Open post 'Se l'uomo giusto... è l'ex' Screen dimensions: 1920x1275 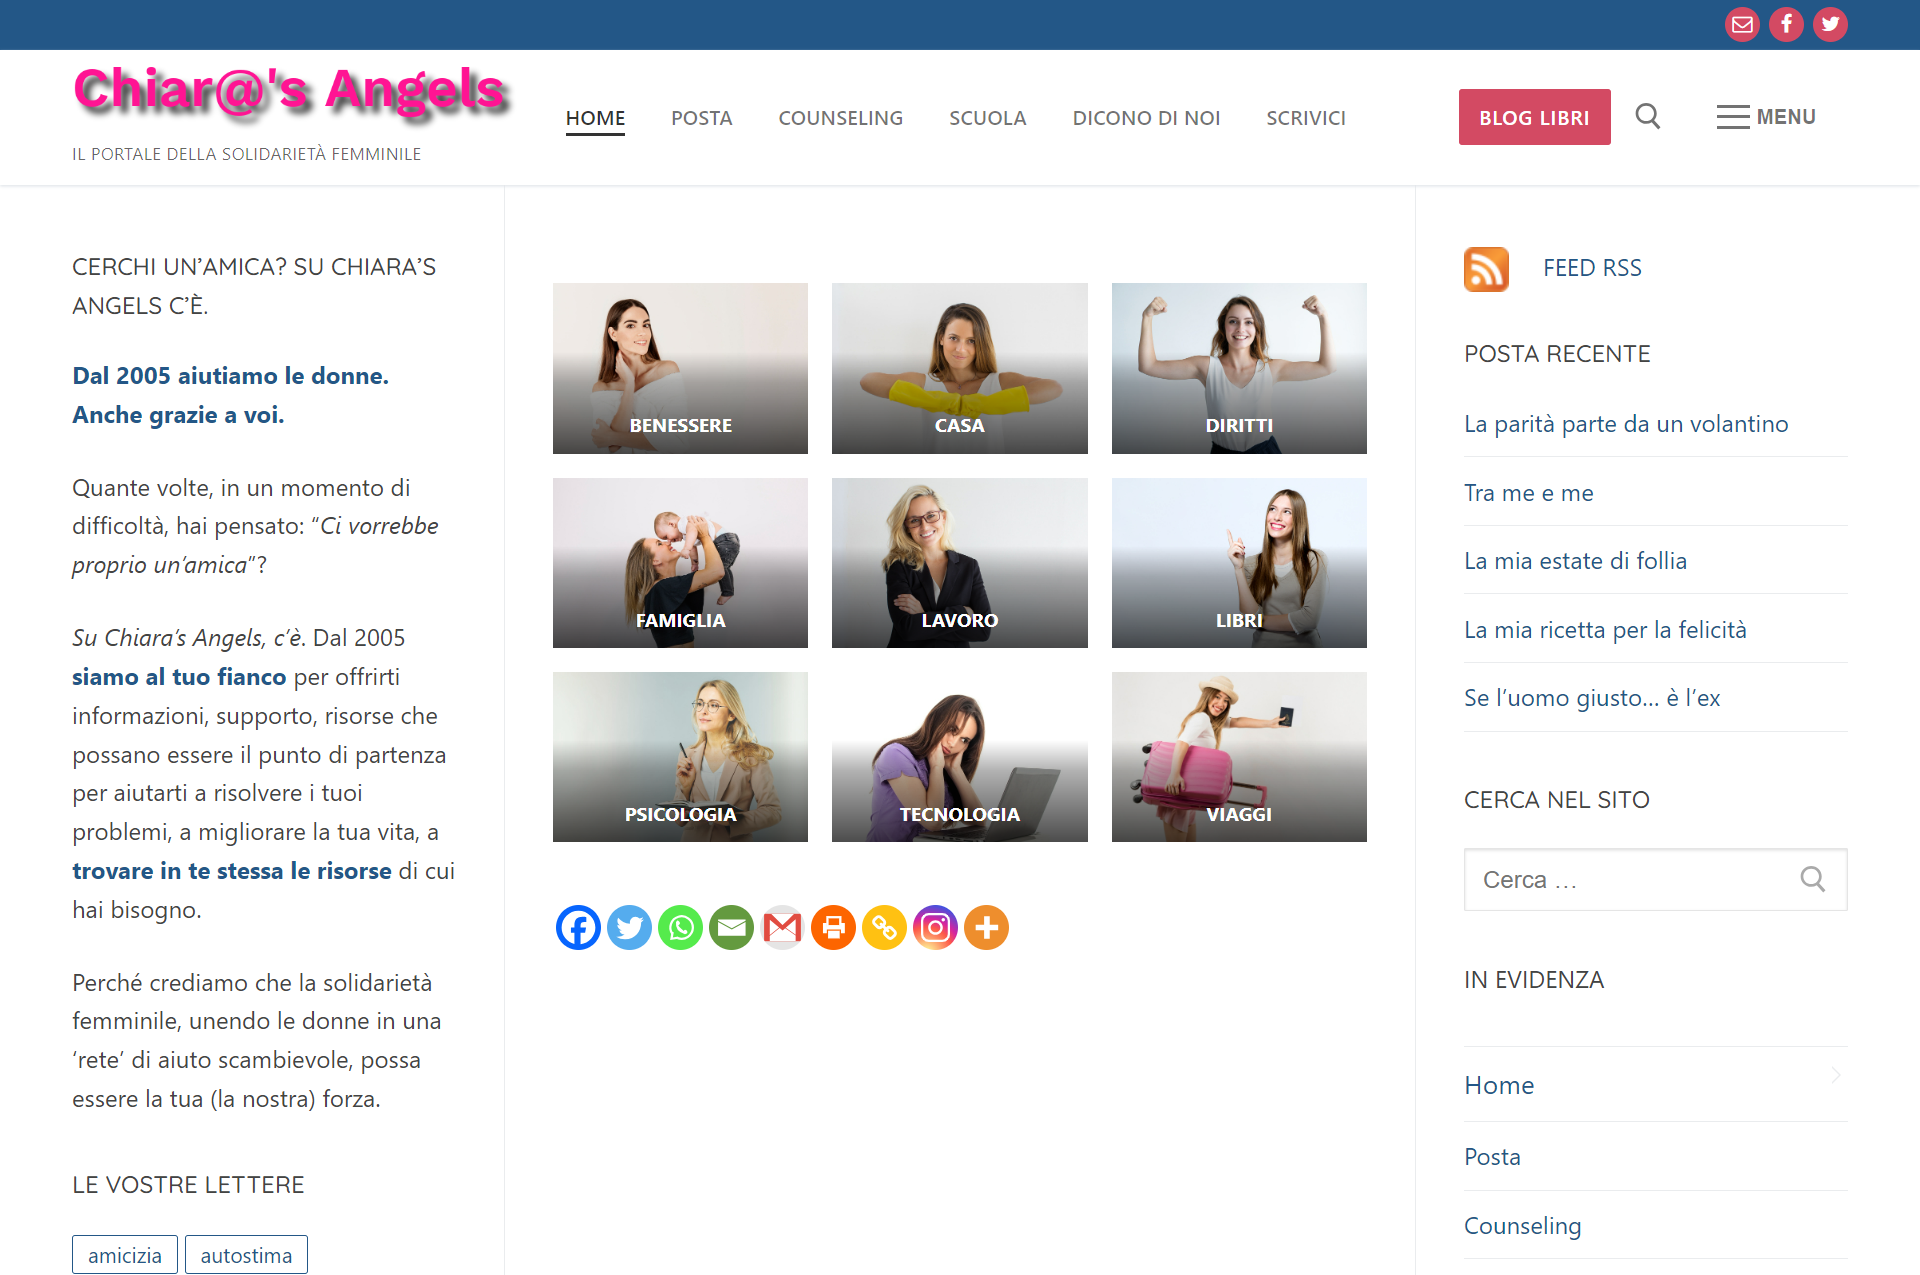click(1592, 698)
